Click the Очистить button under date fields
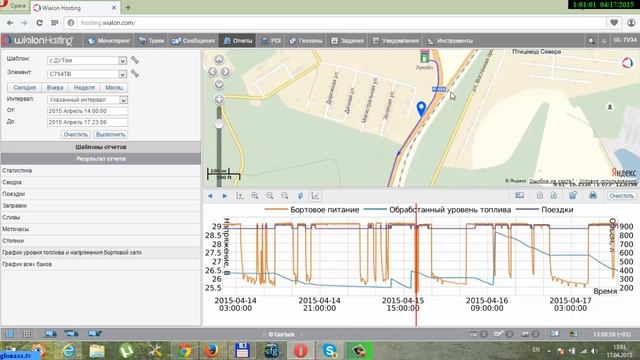The height and width of the screenshot is (360, 640). 76,134
